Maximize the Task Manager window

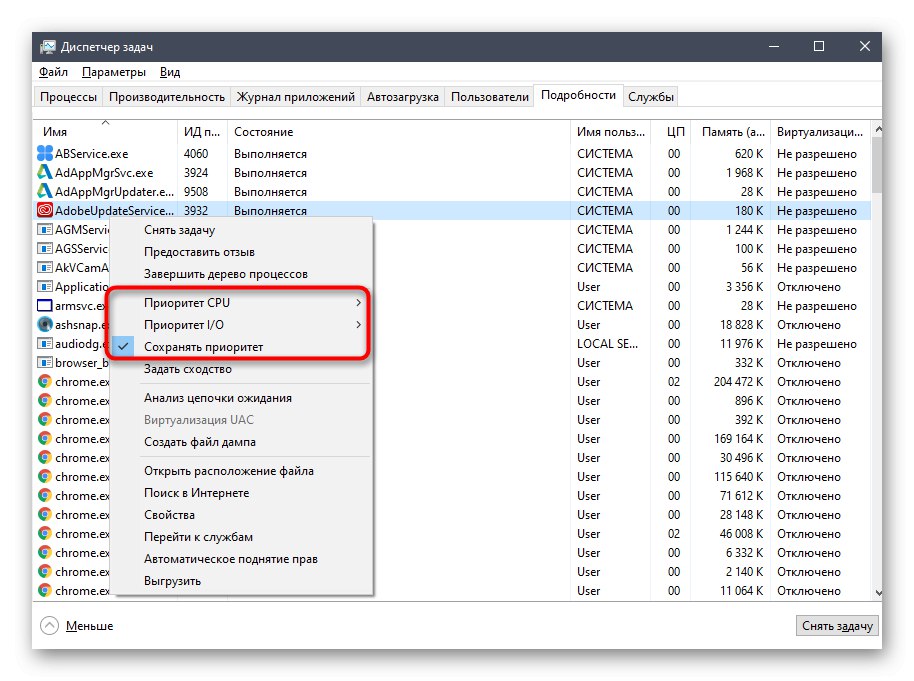(x=819, y=47)
